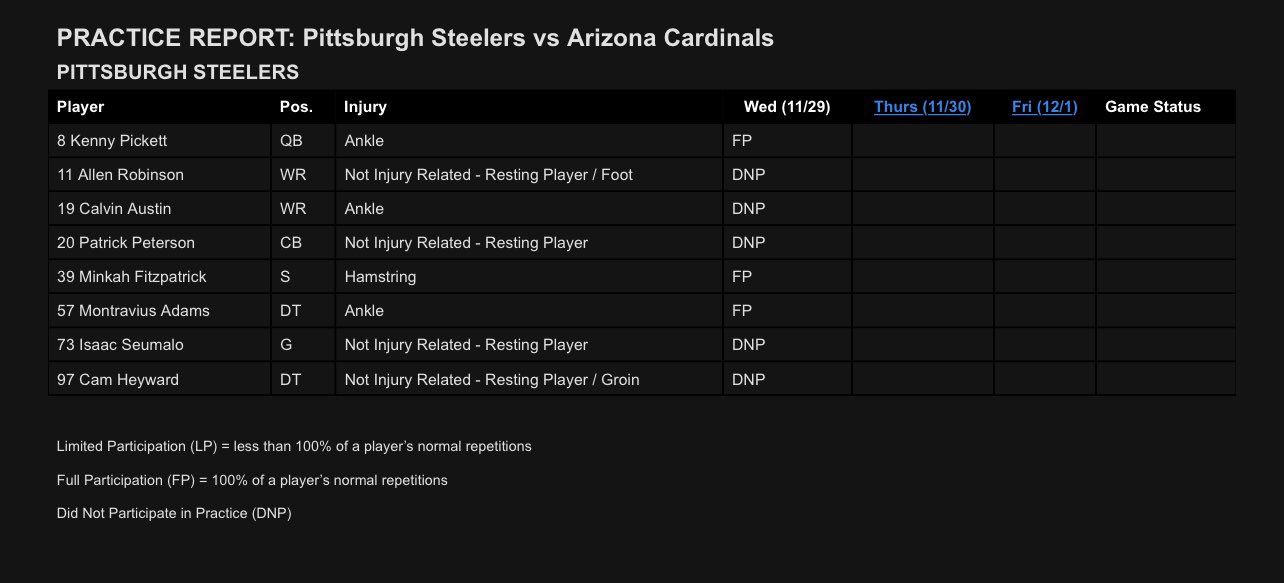Select the Wed (11/29) column header
Image resolution: width=1284 pixels, height=583 pixels.
[x=787, y=107]
